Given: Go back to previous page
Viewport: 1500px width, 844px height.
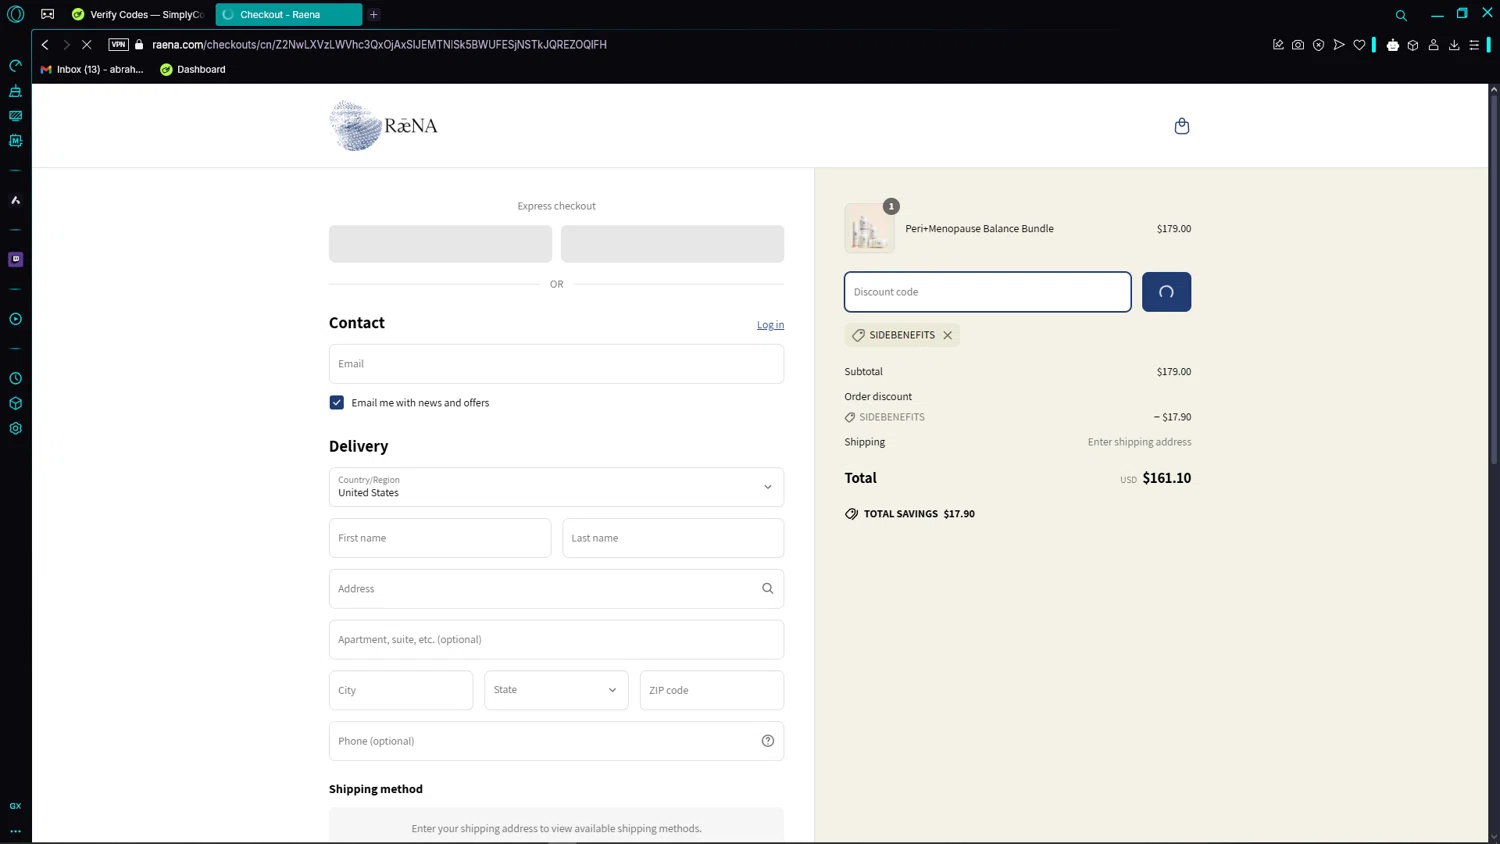Looking at the screenshot, I should click(45, 45).
